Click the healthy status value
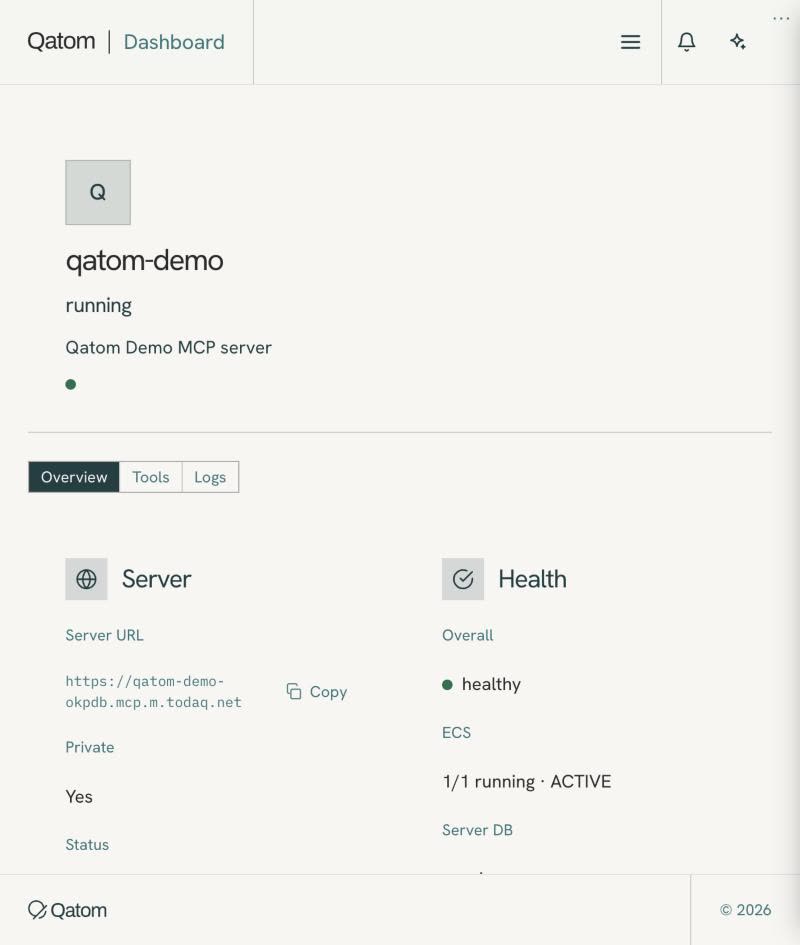The image size is (800, 945). [x=491, y=685]
